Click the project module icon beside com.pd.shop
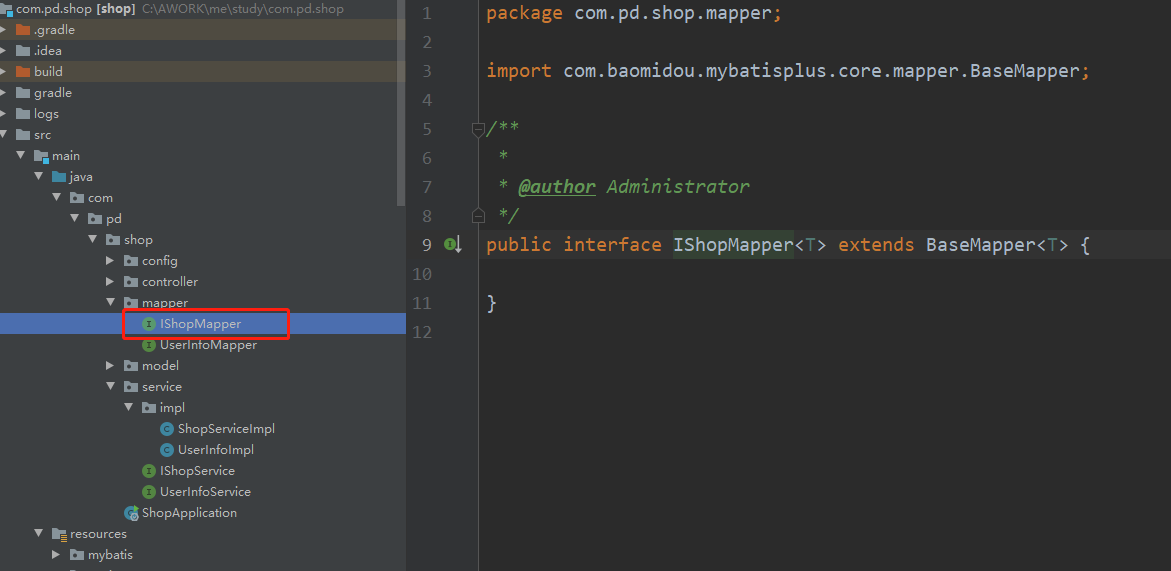The height and width of the screenshot is (571, 1171). [x=7, y=10]
